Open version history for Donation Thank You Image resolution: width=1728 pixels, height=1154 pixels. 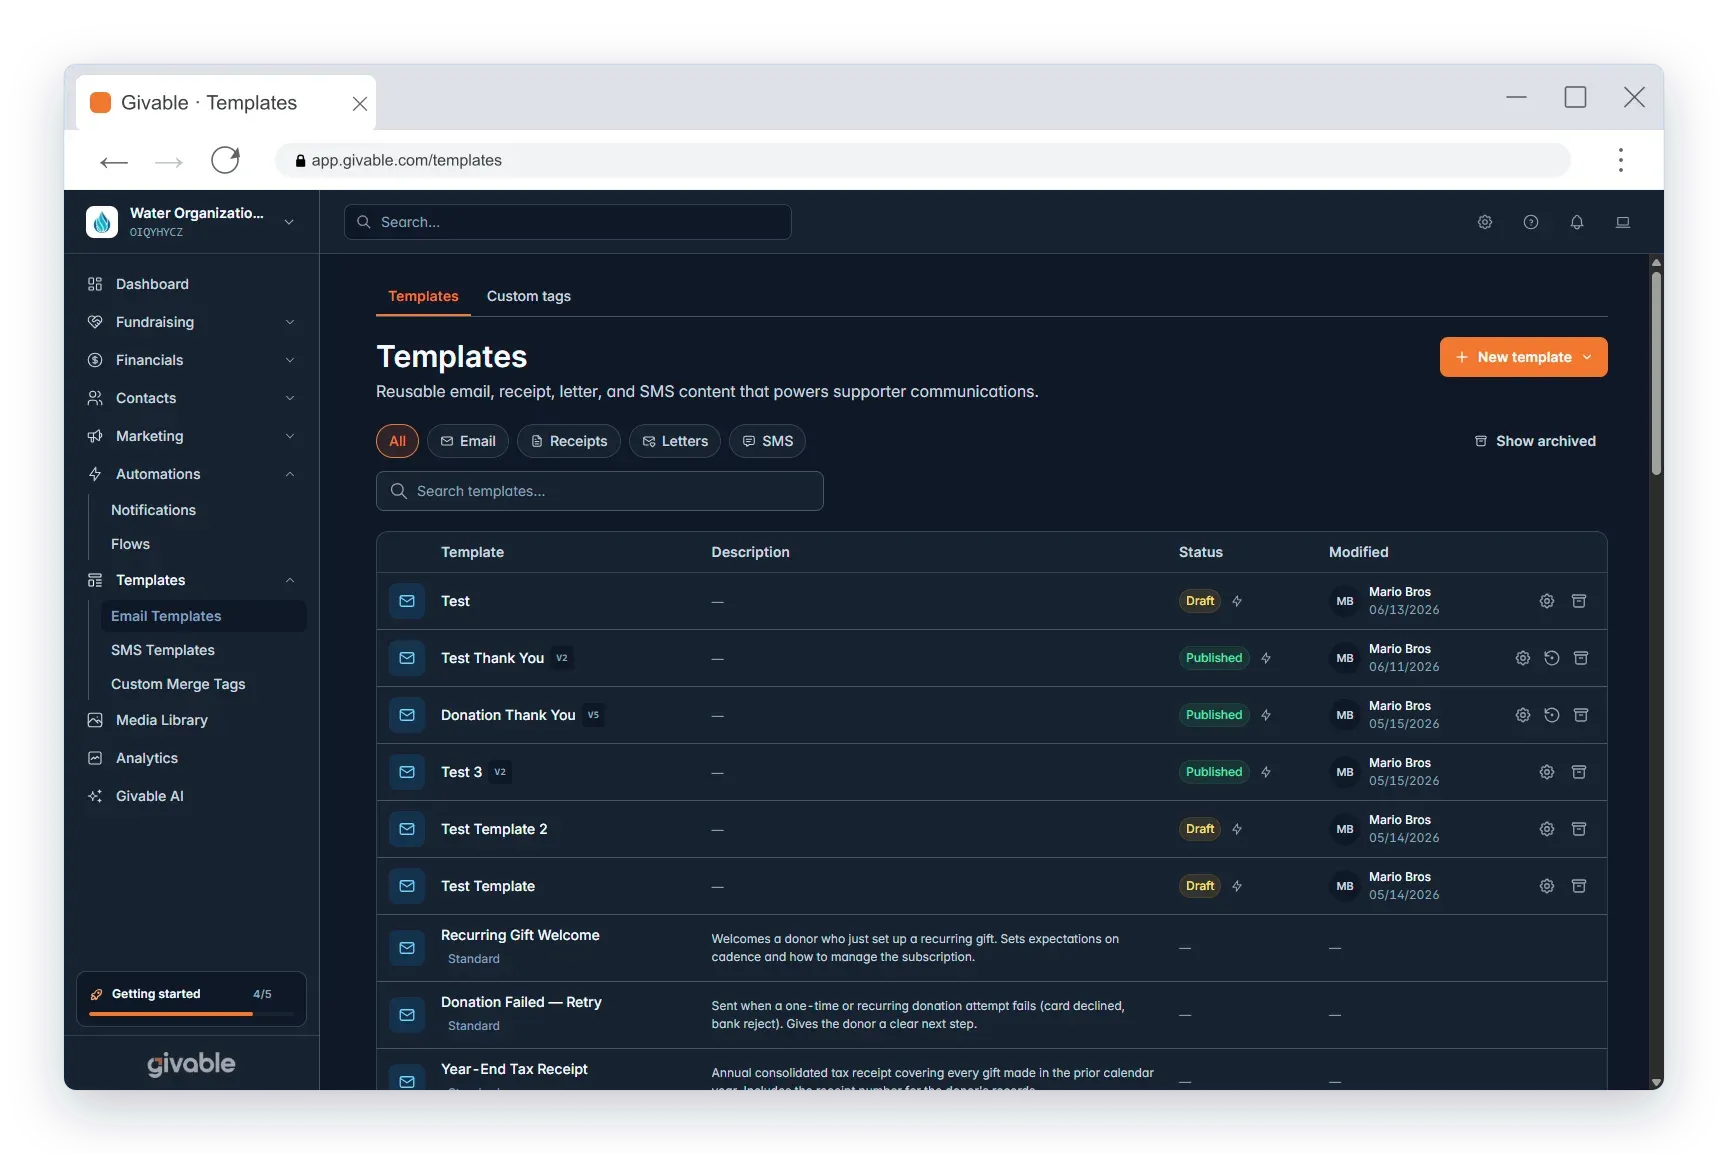point(1552,715)
